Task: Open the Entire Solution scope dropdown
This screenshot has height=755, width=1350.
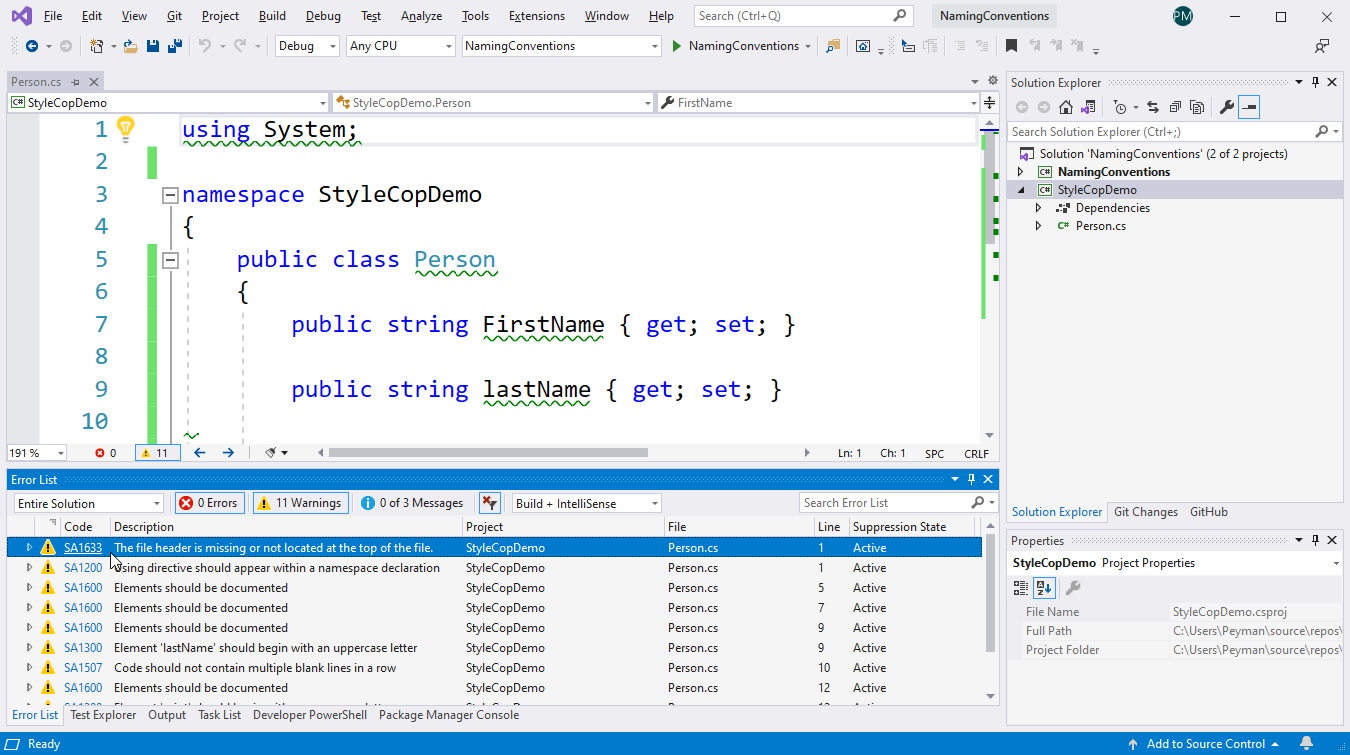Action: (x=88, y=503)
